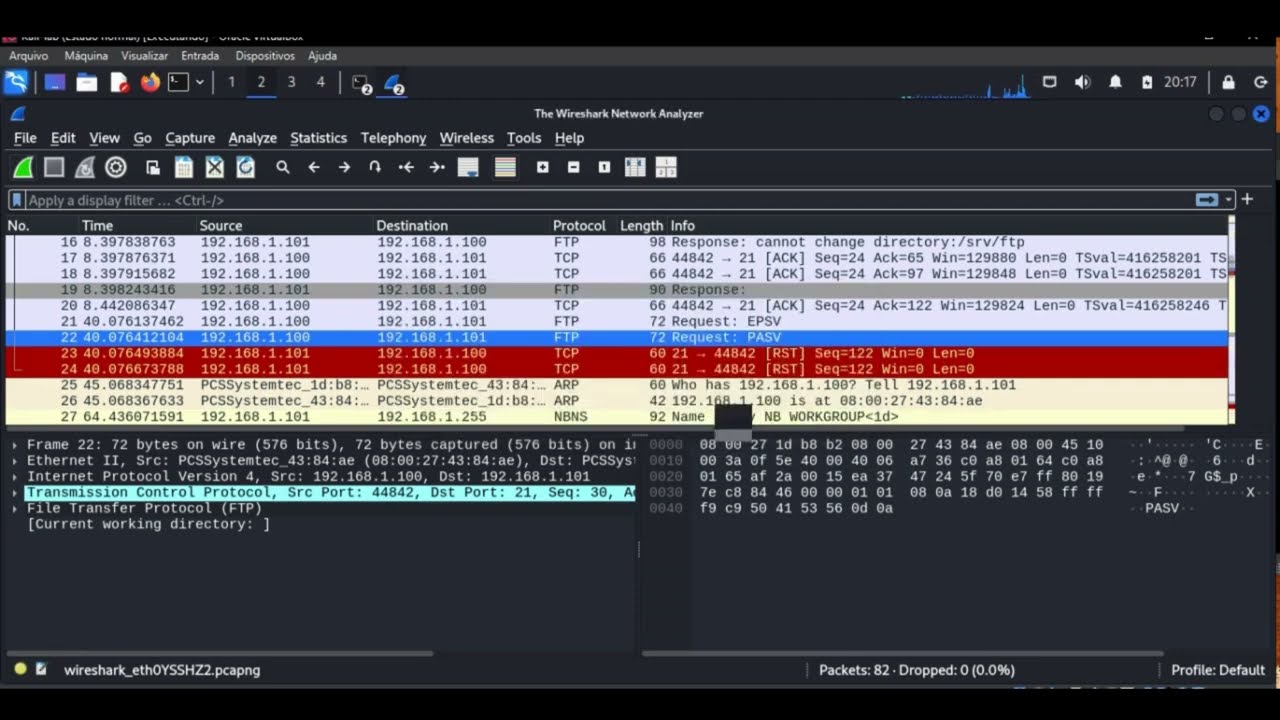The height and width of the screenshot is (720, 1280).
Task: Open capture options gear icon
Action: [x=116, y=168]
